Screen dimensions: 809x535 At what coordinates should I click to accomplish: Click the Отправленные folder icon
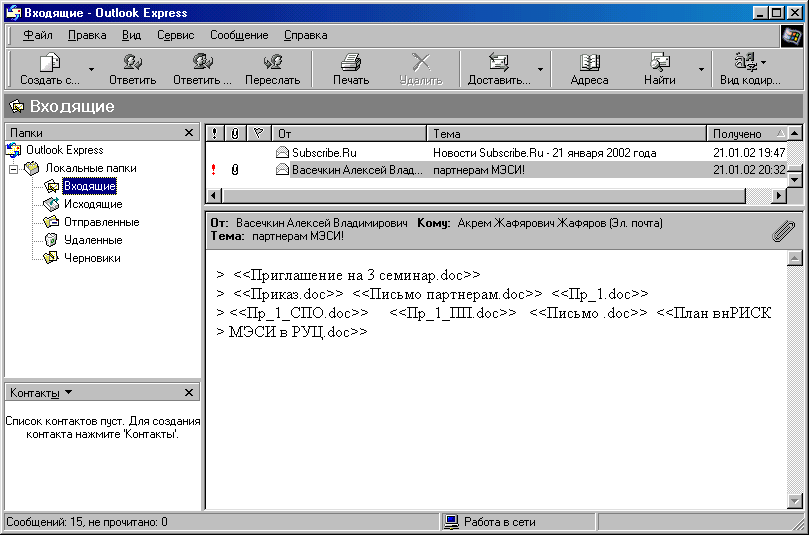pos(51,222)
